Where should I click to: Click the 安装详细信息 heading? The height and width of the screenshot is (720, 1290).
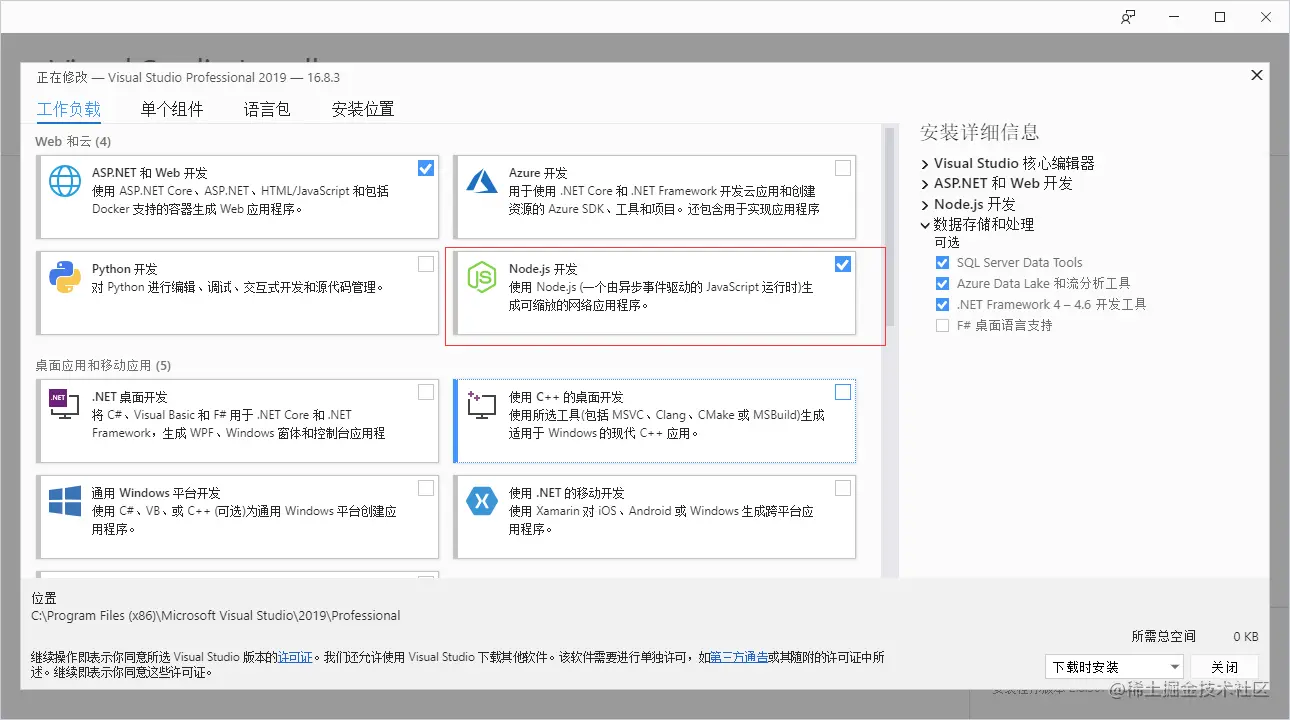pyautogui.click(x=980, y=133)
